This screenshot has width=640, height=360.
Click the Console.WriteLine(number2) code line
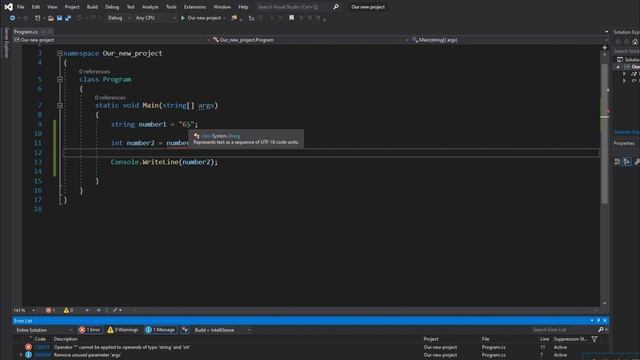(x=164, y=162)
